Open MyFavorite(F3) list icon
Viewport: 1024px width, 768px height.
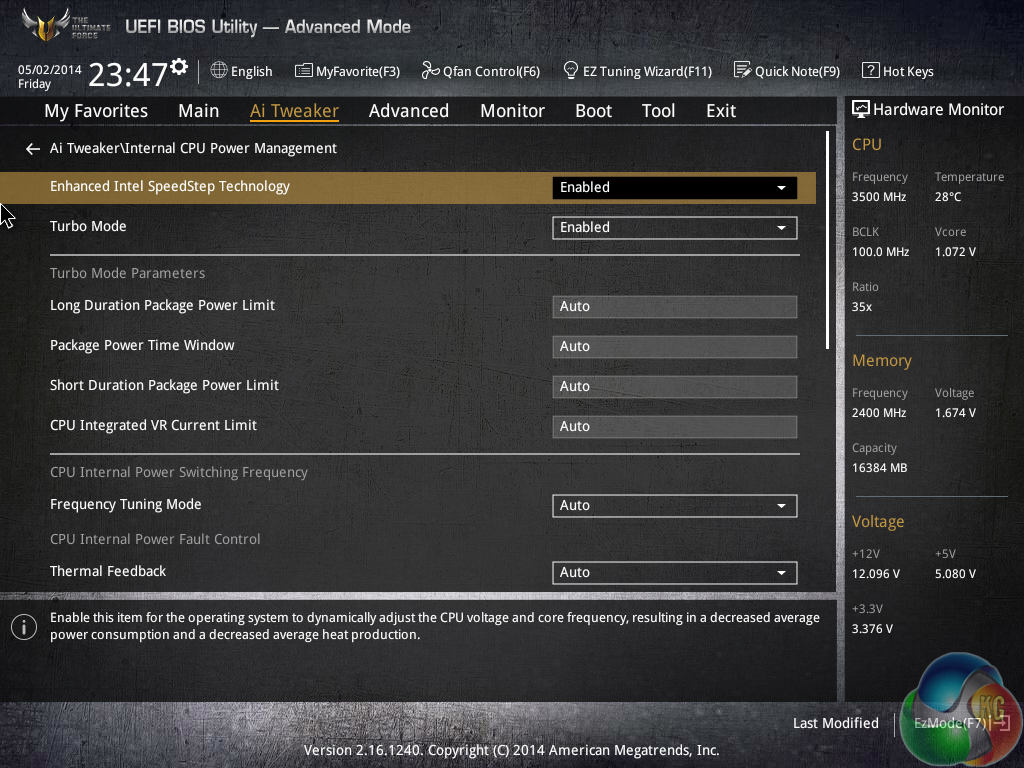pyautogui.click(x=303, y=71)
